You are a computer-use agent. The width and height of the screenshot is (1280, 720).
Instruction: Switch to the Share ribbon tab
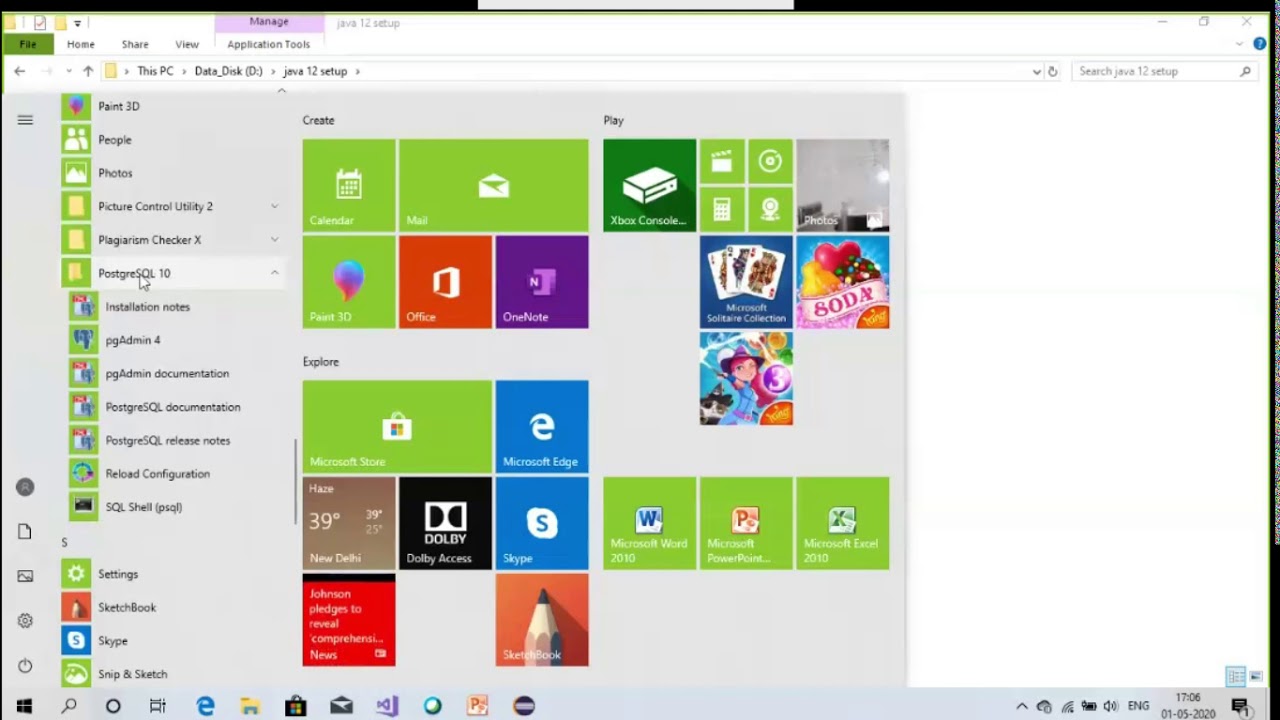(x=135, y=44)
